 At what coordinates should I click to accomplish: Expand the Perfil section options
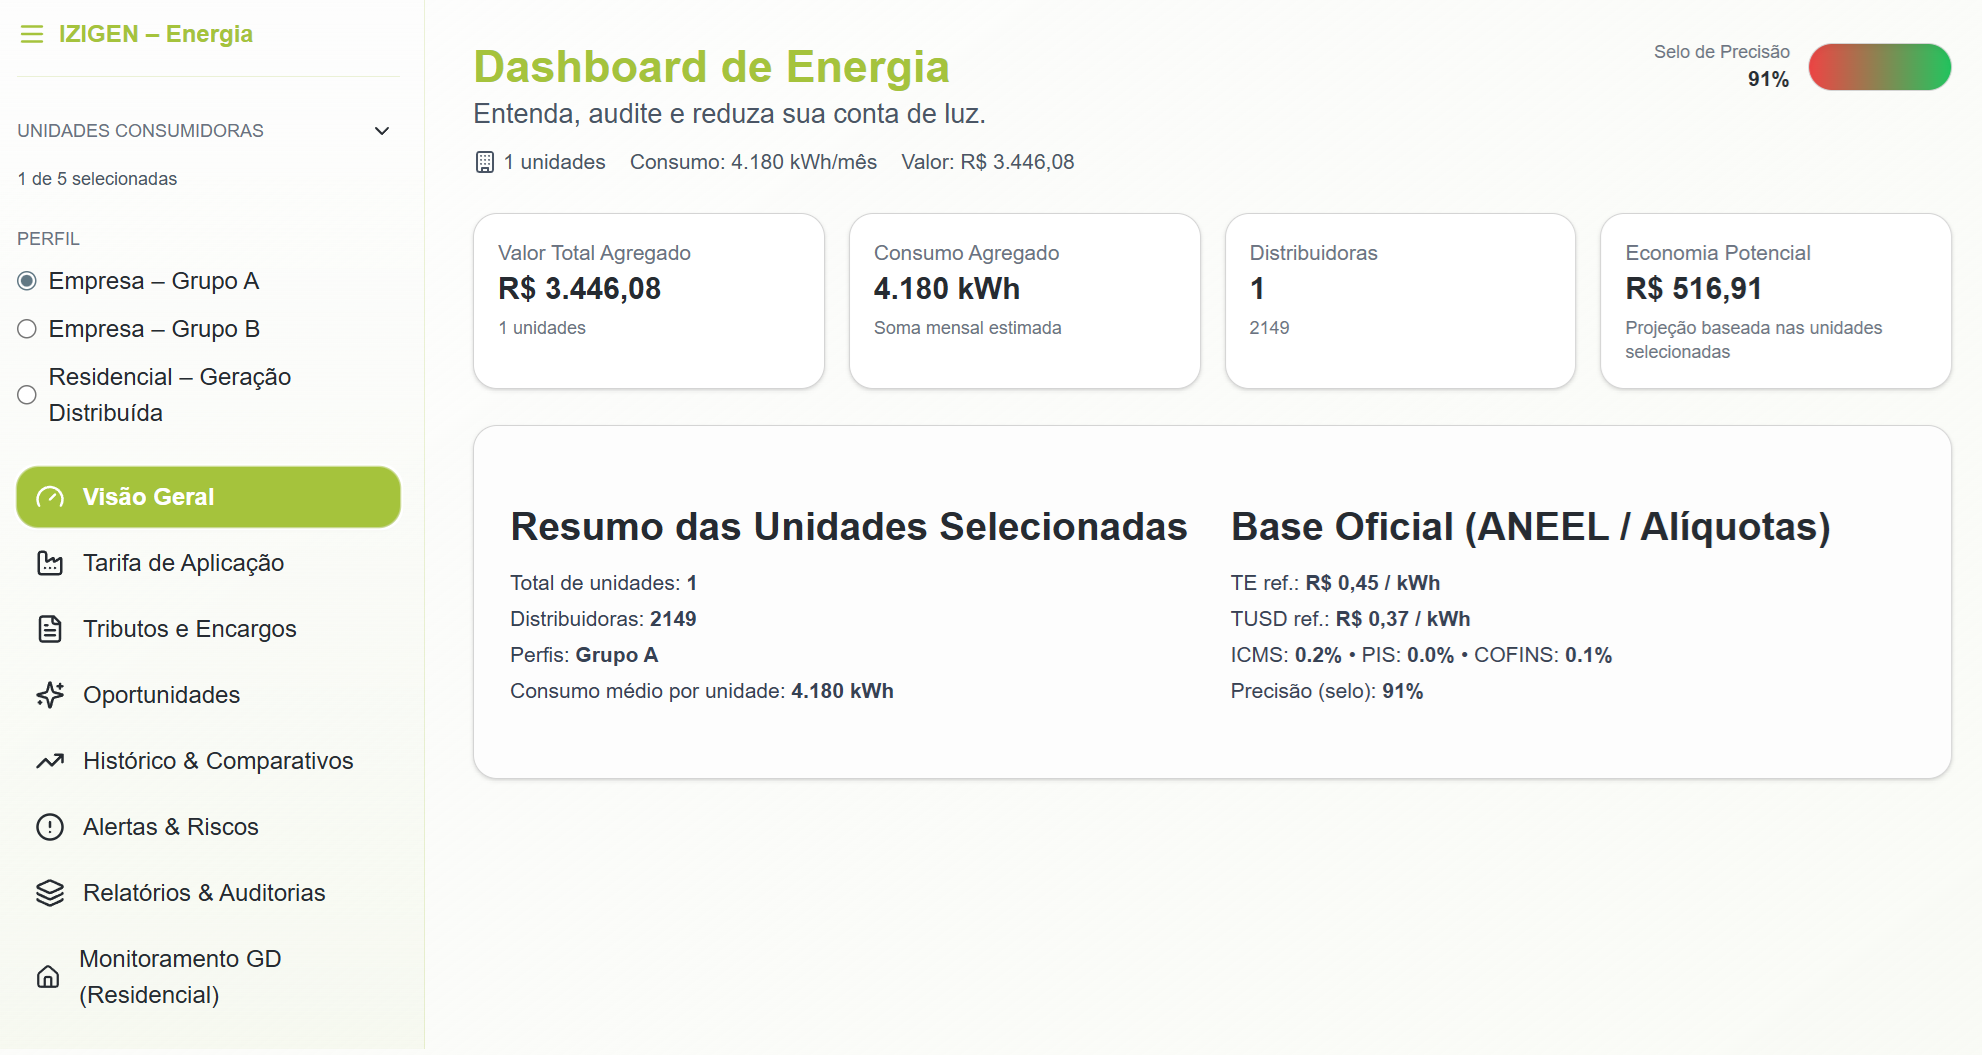coord(48,238)
